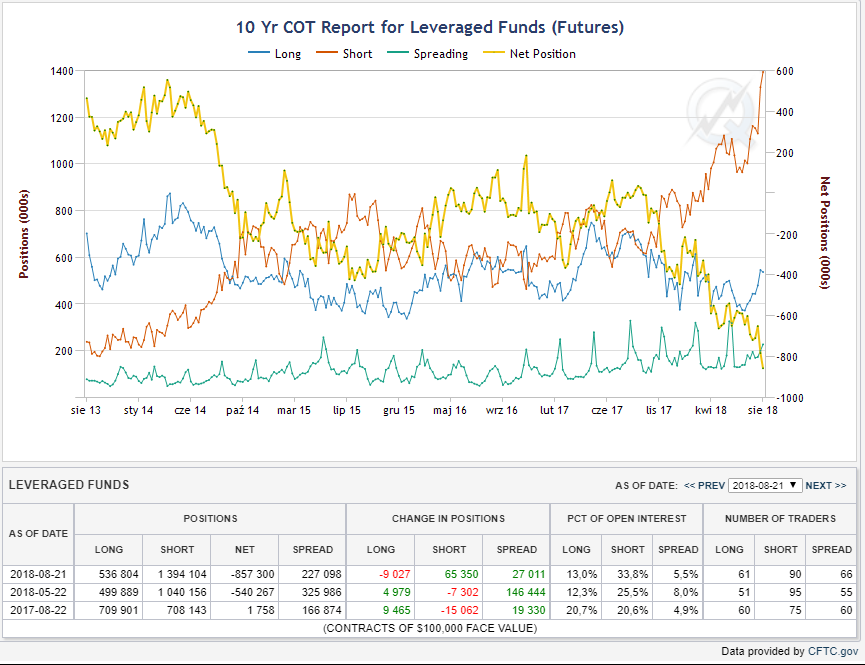Viewport: 865px width, 665px height.
Task: Click the NUMBER OF TRADERS header
Action: (x=780, y=519)
